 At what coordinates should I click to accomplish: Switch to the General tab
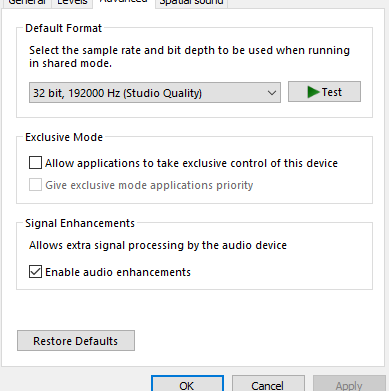[x=27, y=3]
